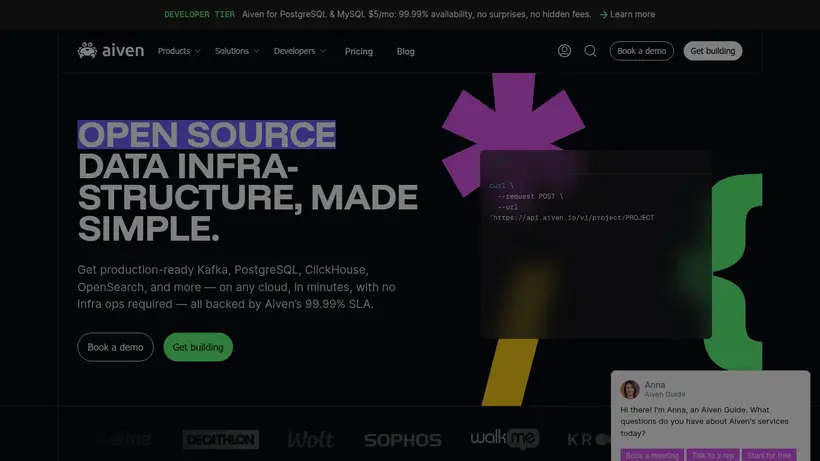Image resolution: width=820 pixels, height=461 pixels.
Task: Open the search magnifier icon
Action: point(590,51)
